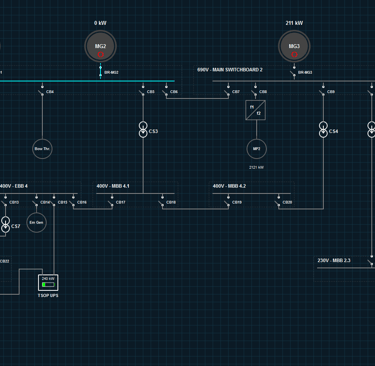Switch the CB19 breaker

pyautogui.click(x=228, y=202)
